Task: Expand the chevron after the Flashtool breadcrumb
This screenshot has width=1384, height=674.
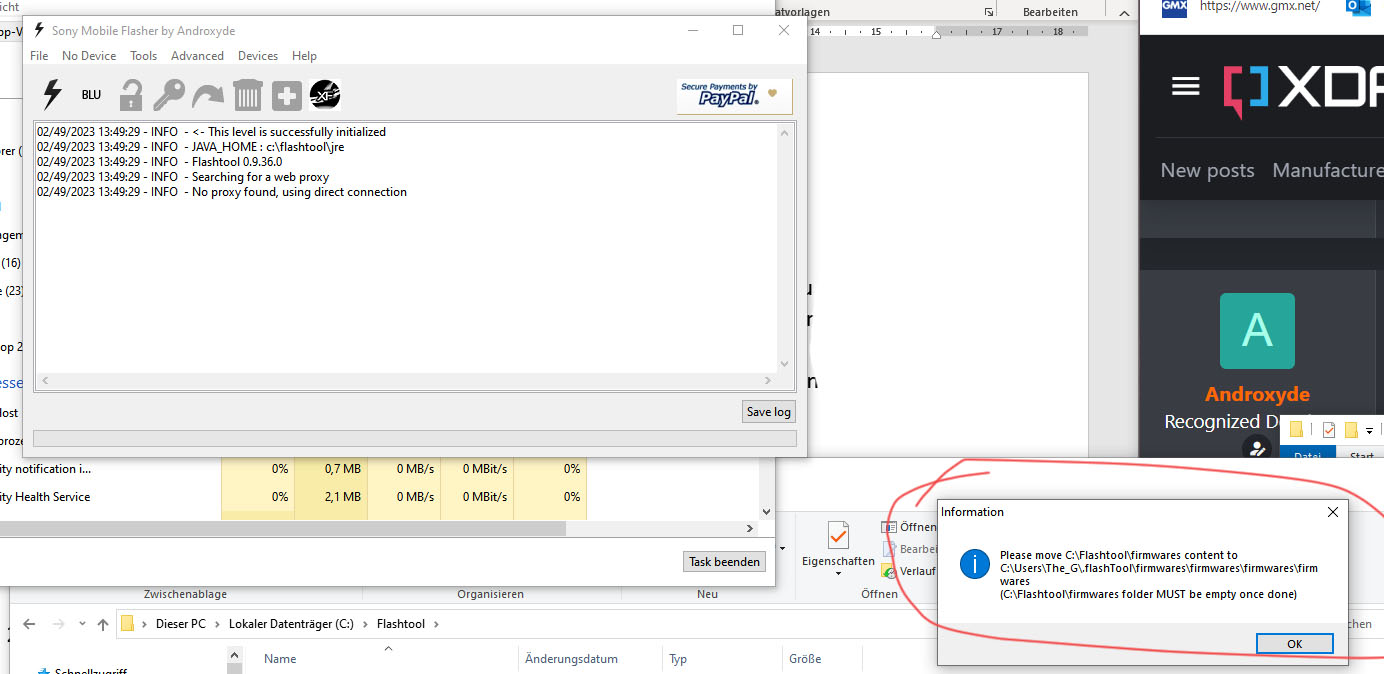Action: [436, 624]
